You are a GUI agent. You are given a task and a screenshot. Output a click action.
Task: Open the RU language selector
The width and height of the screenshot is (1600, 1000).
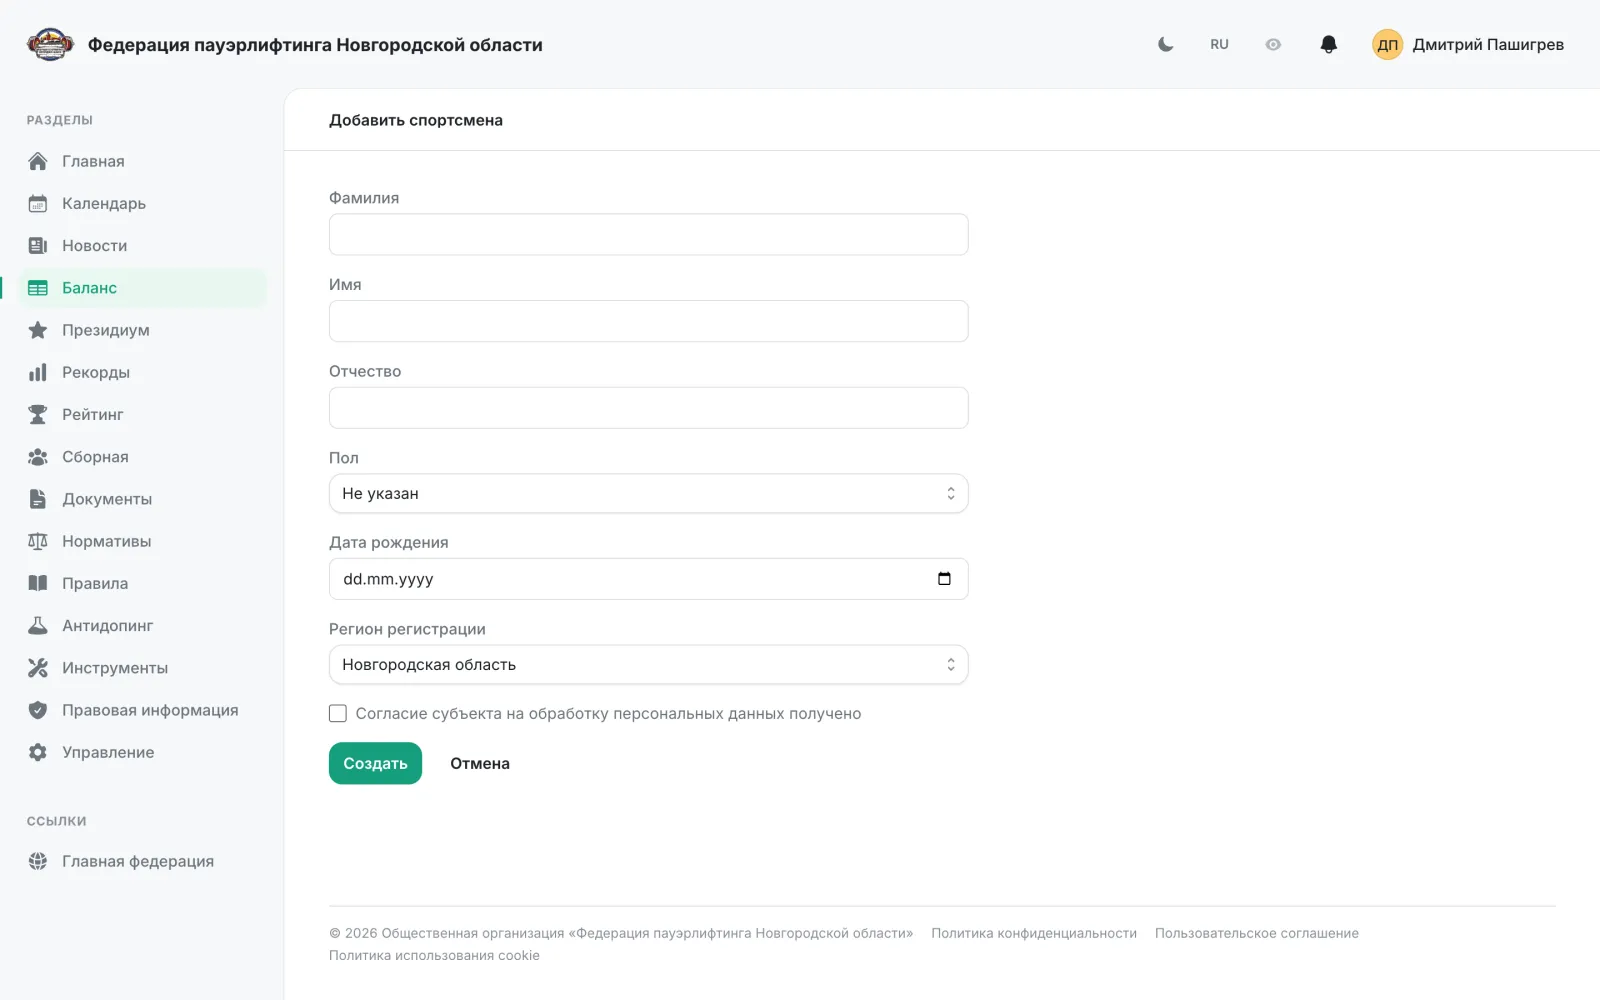(x=1219, y=44)
